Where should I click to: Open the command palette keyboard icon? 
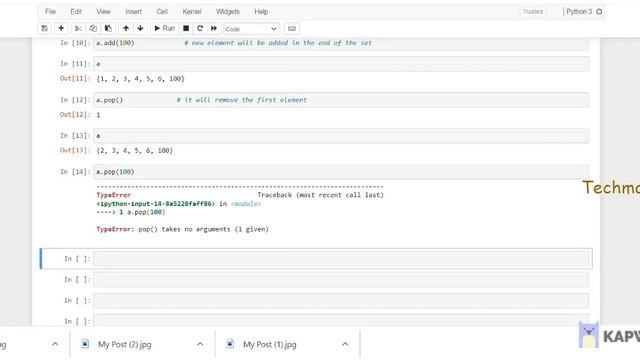(x=291, y=29)
